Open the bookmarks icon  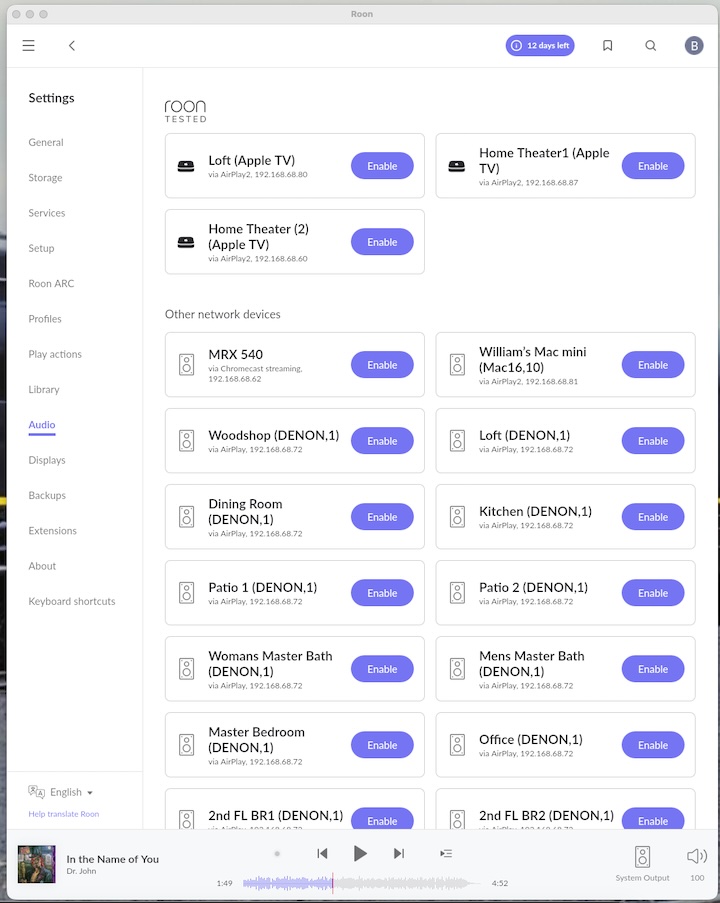pos(607,46)
